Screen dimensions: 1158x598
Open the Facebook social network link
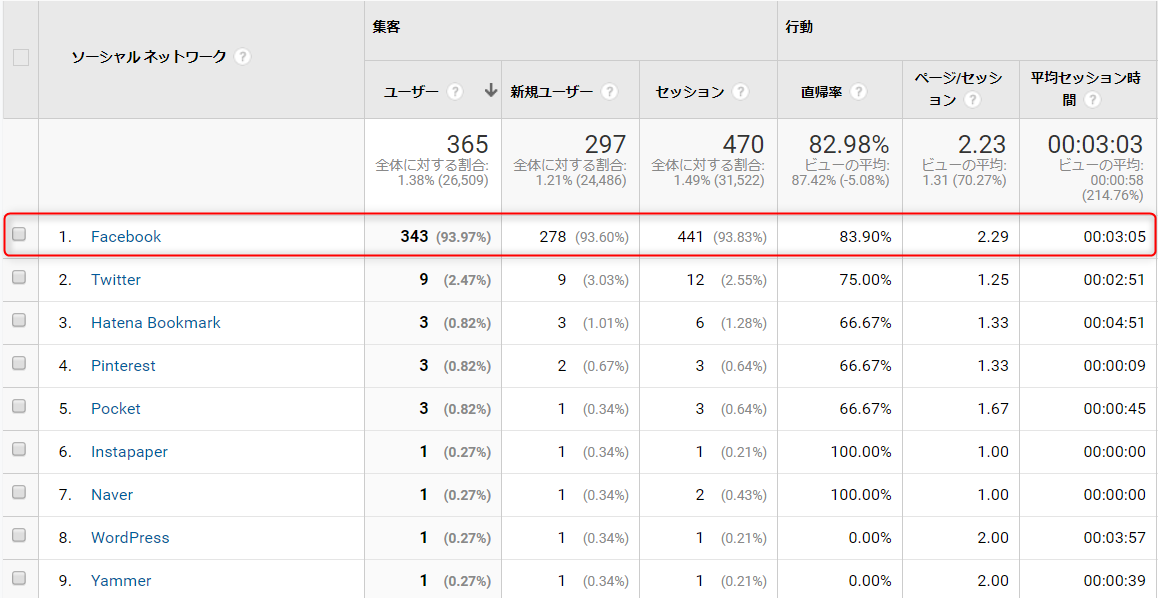126,237
